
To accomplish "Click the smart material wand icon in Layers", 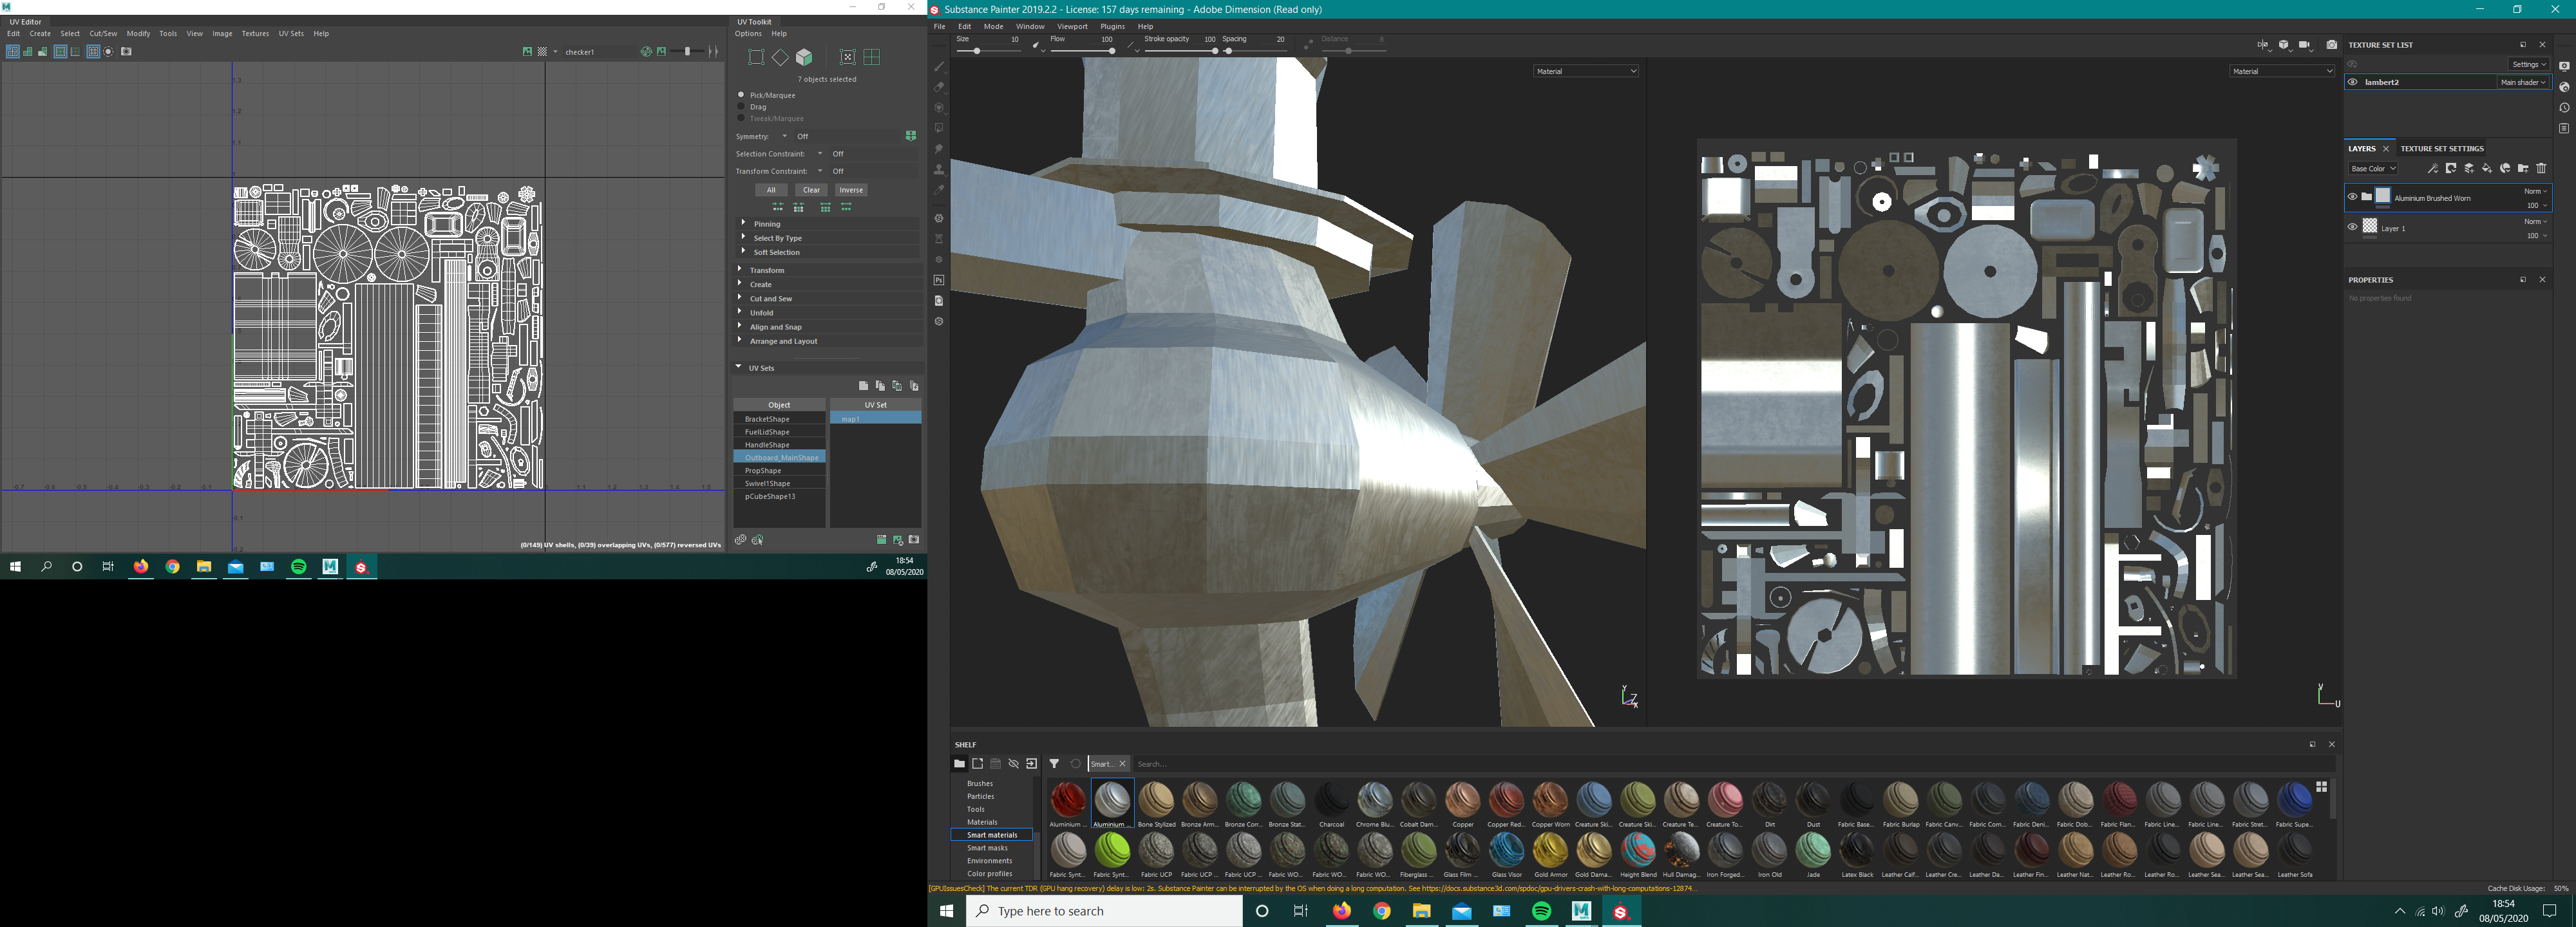I will point(2433,168).
